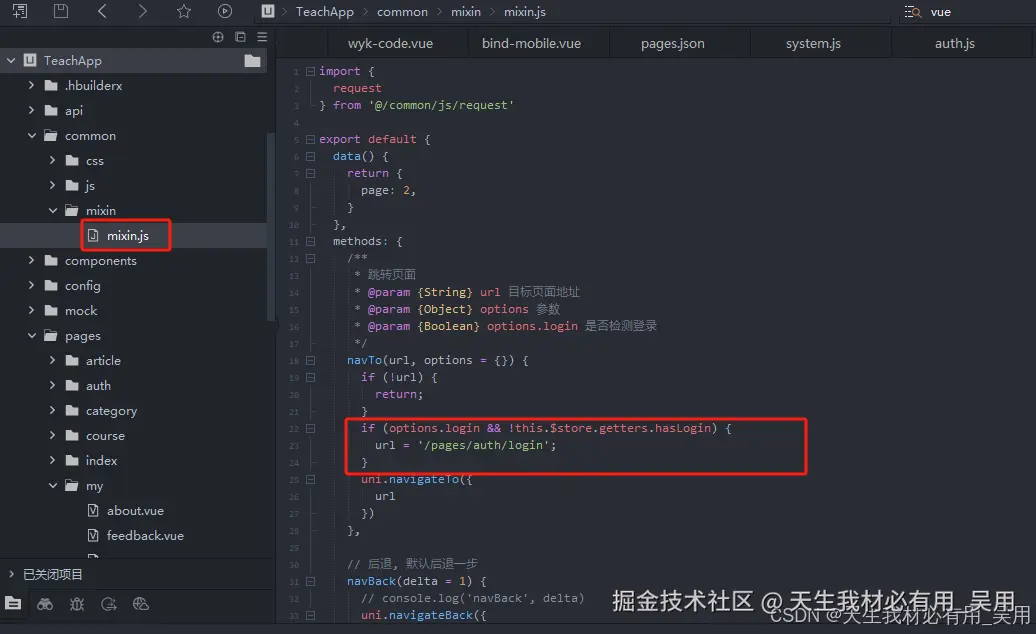Navigate forward using the right arrow

[143, 11]
